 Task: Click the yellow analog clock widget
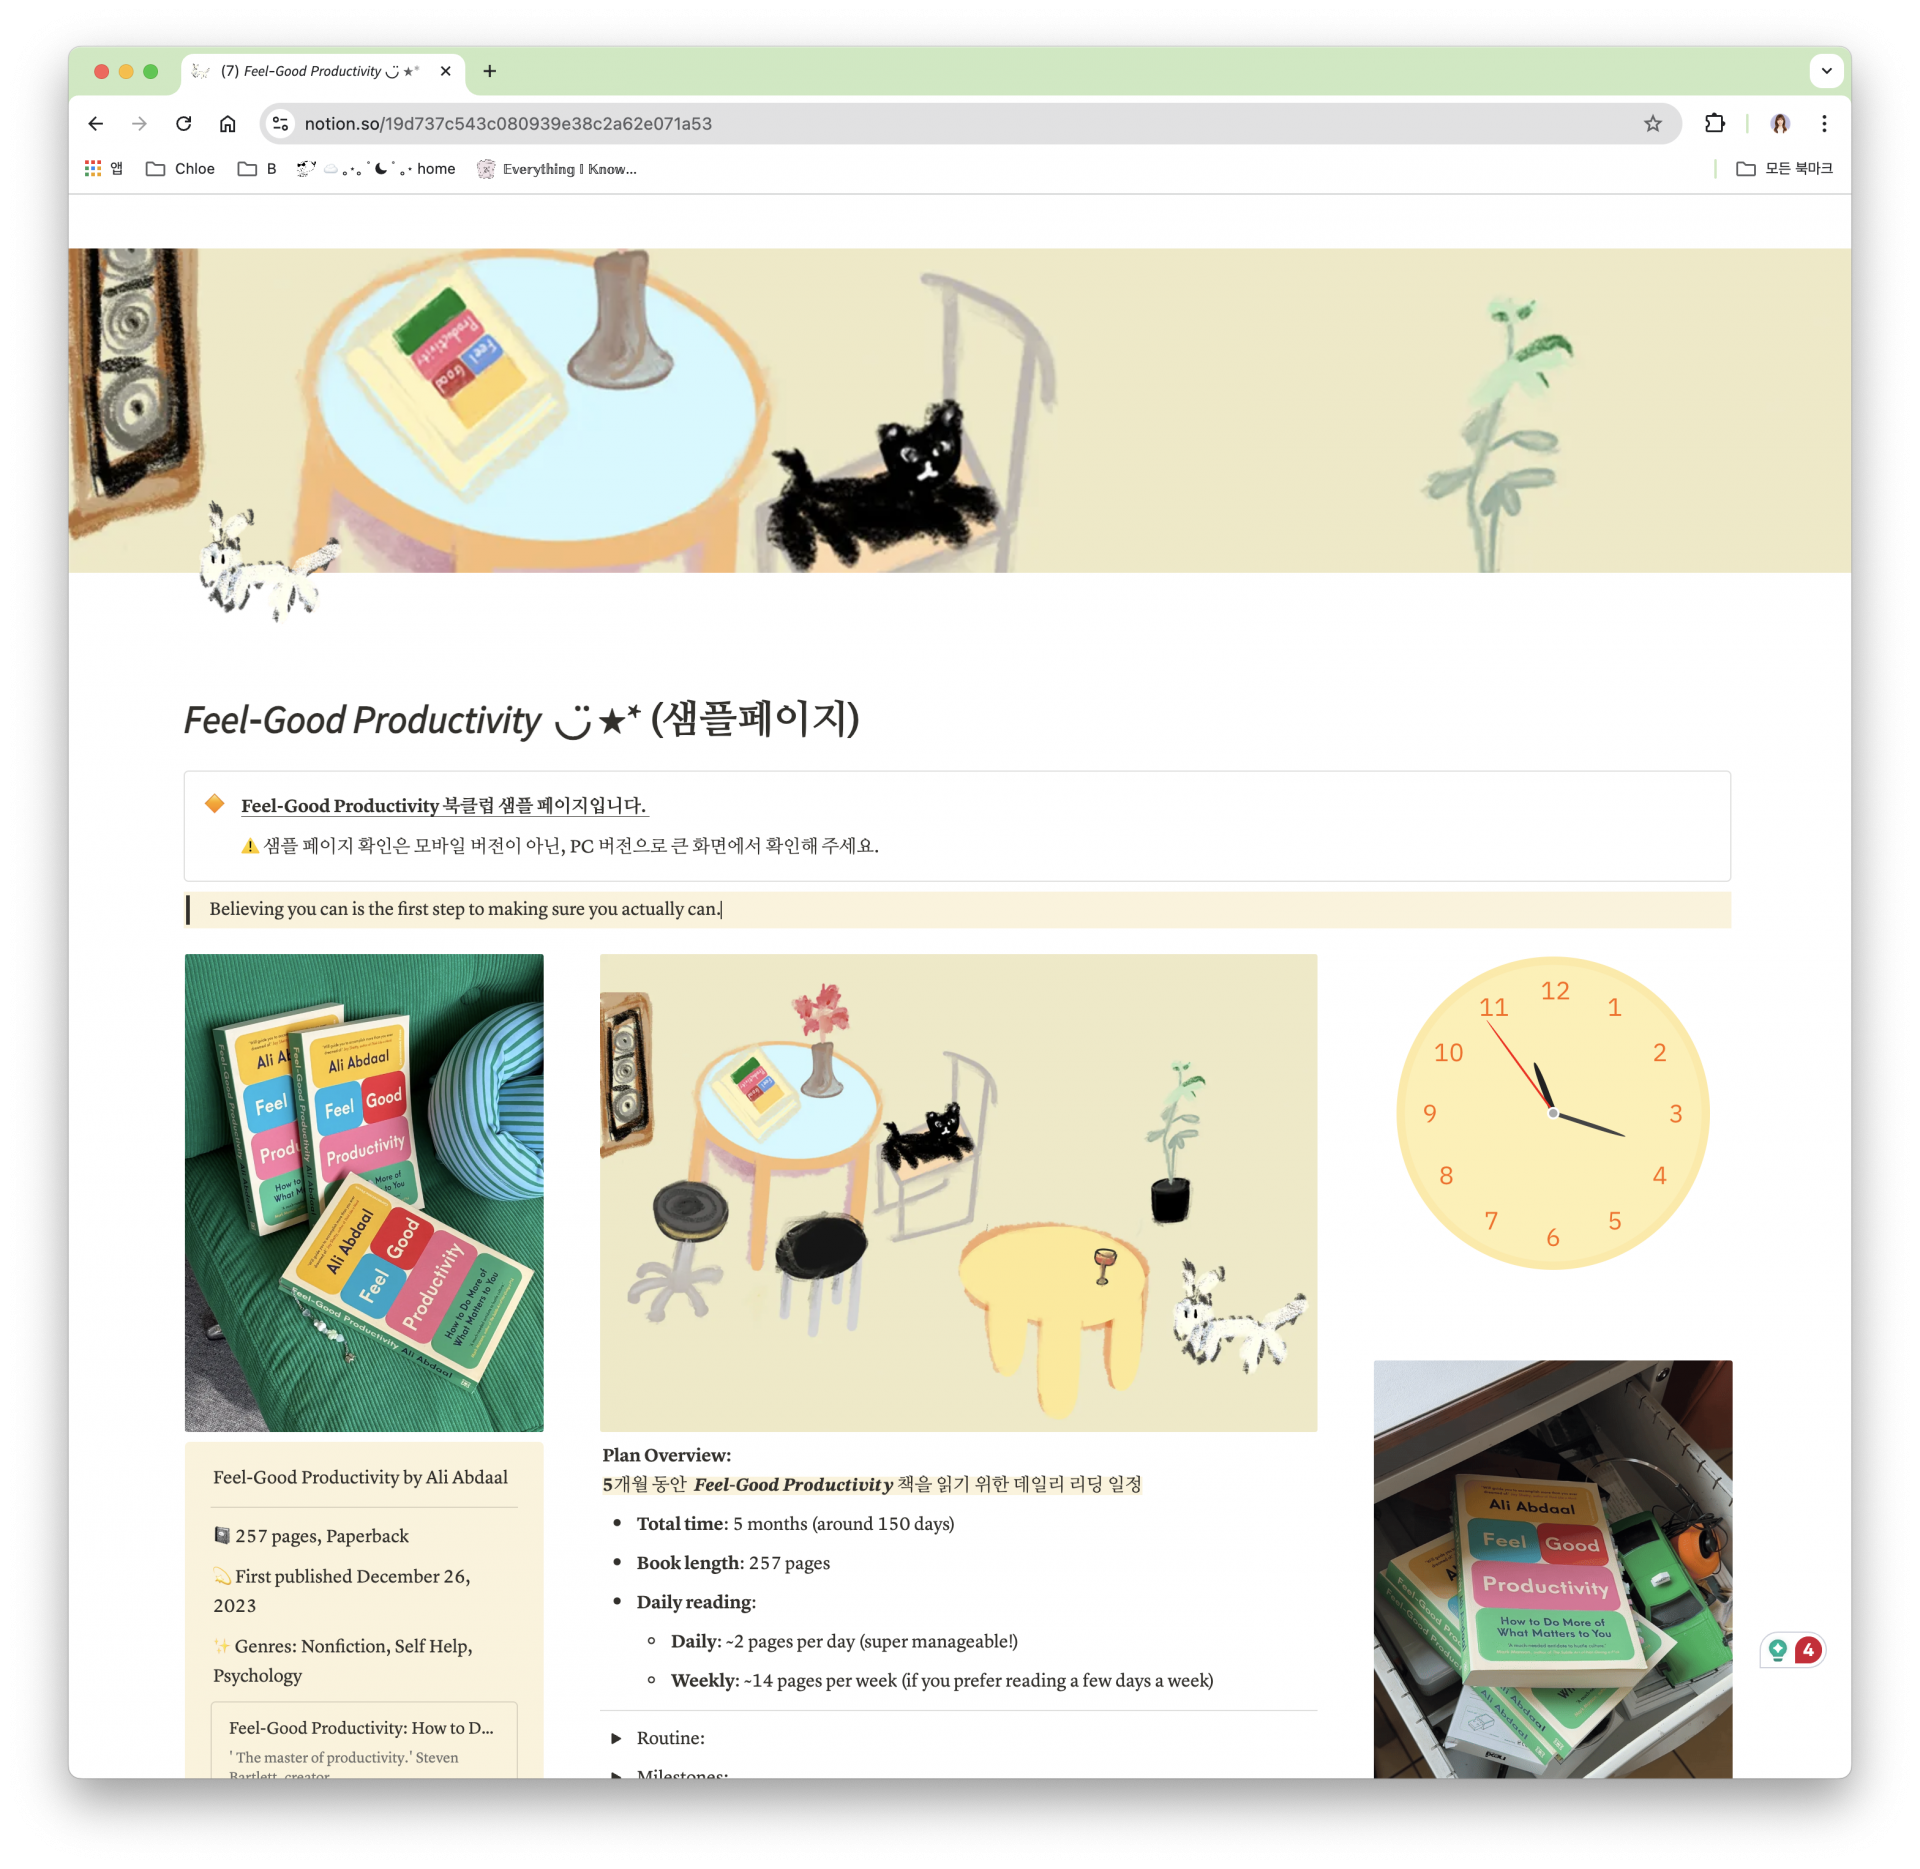coord(1552,1113)
